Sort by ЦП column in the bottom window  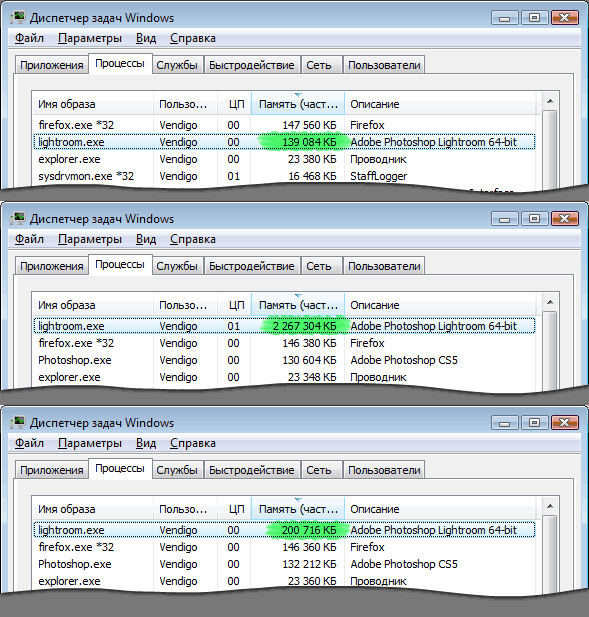(234, 509)
